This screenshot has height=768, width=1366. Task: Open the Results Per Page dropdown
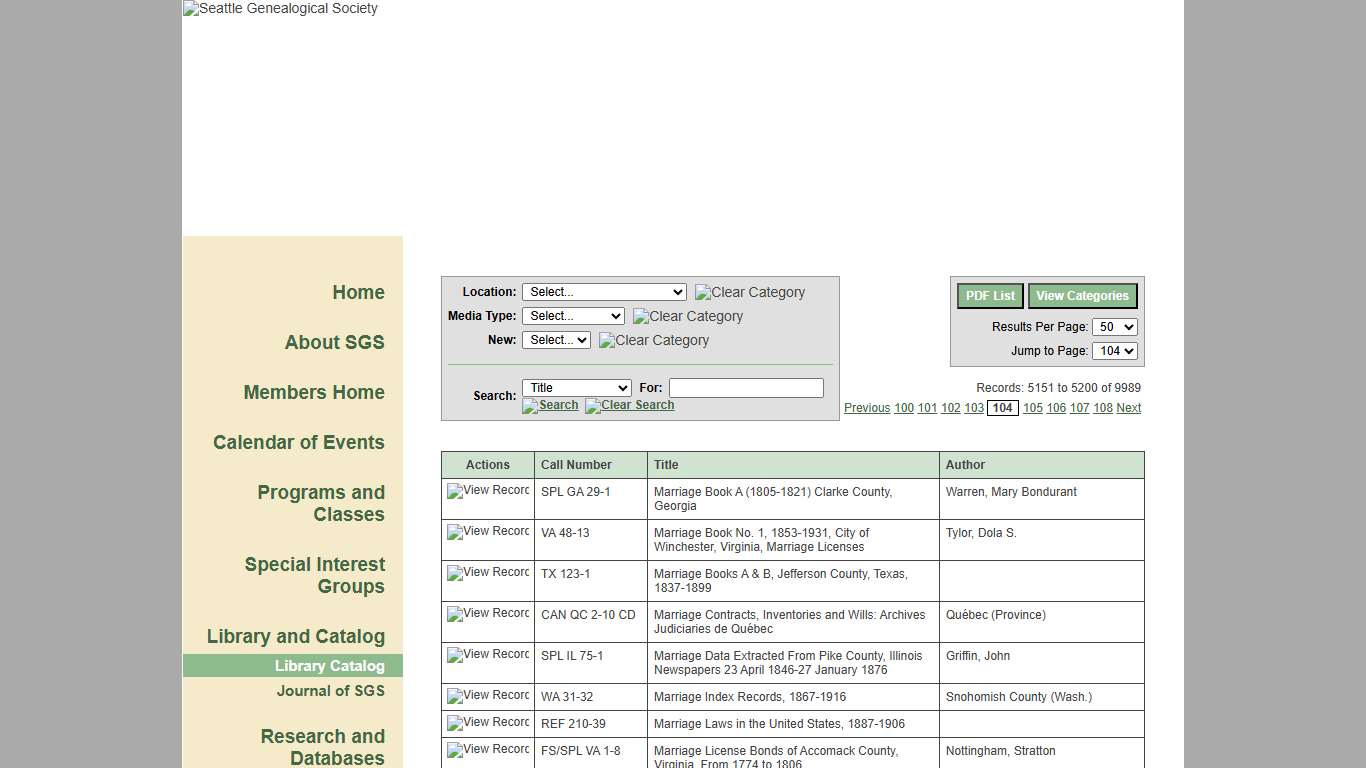tap(1116, 326)
